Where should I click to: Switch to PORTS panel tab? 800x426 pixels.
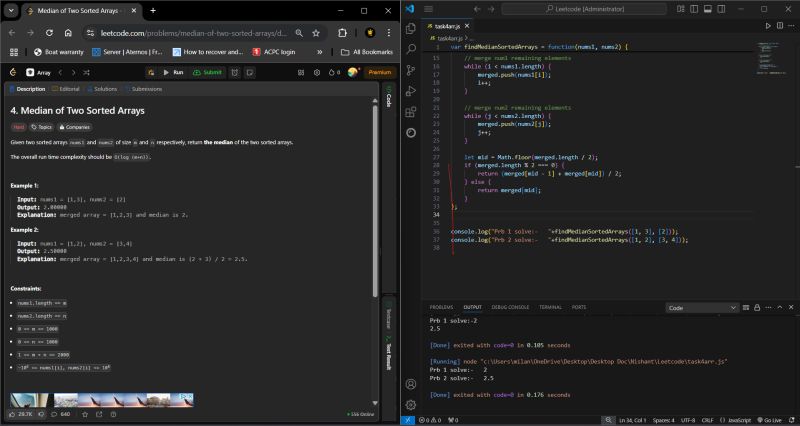point(579,307)
